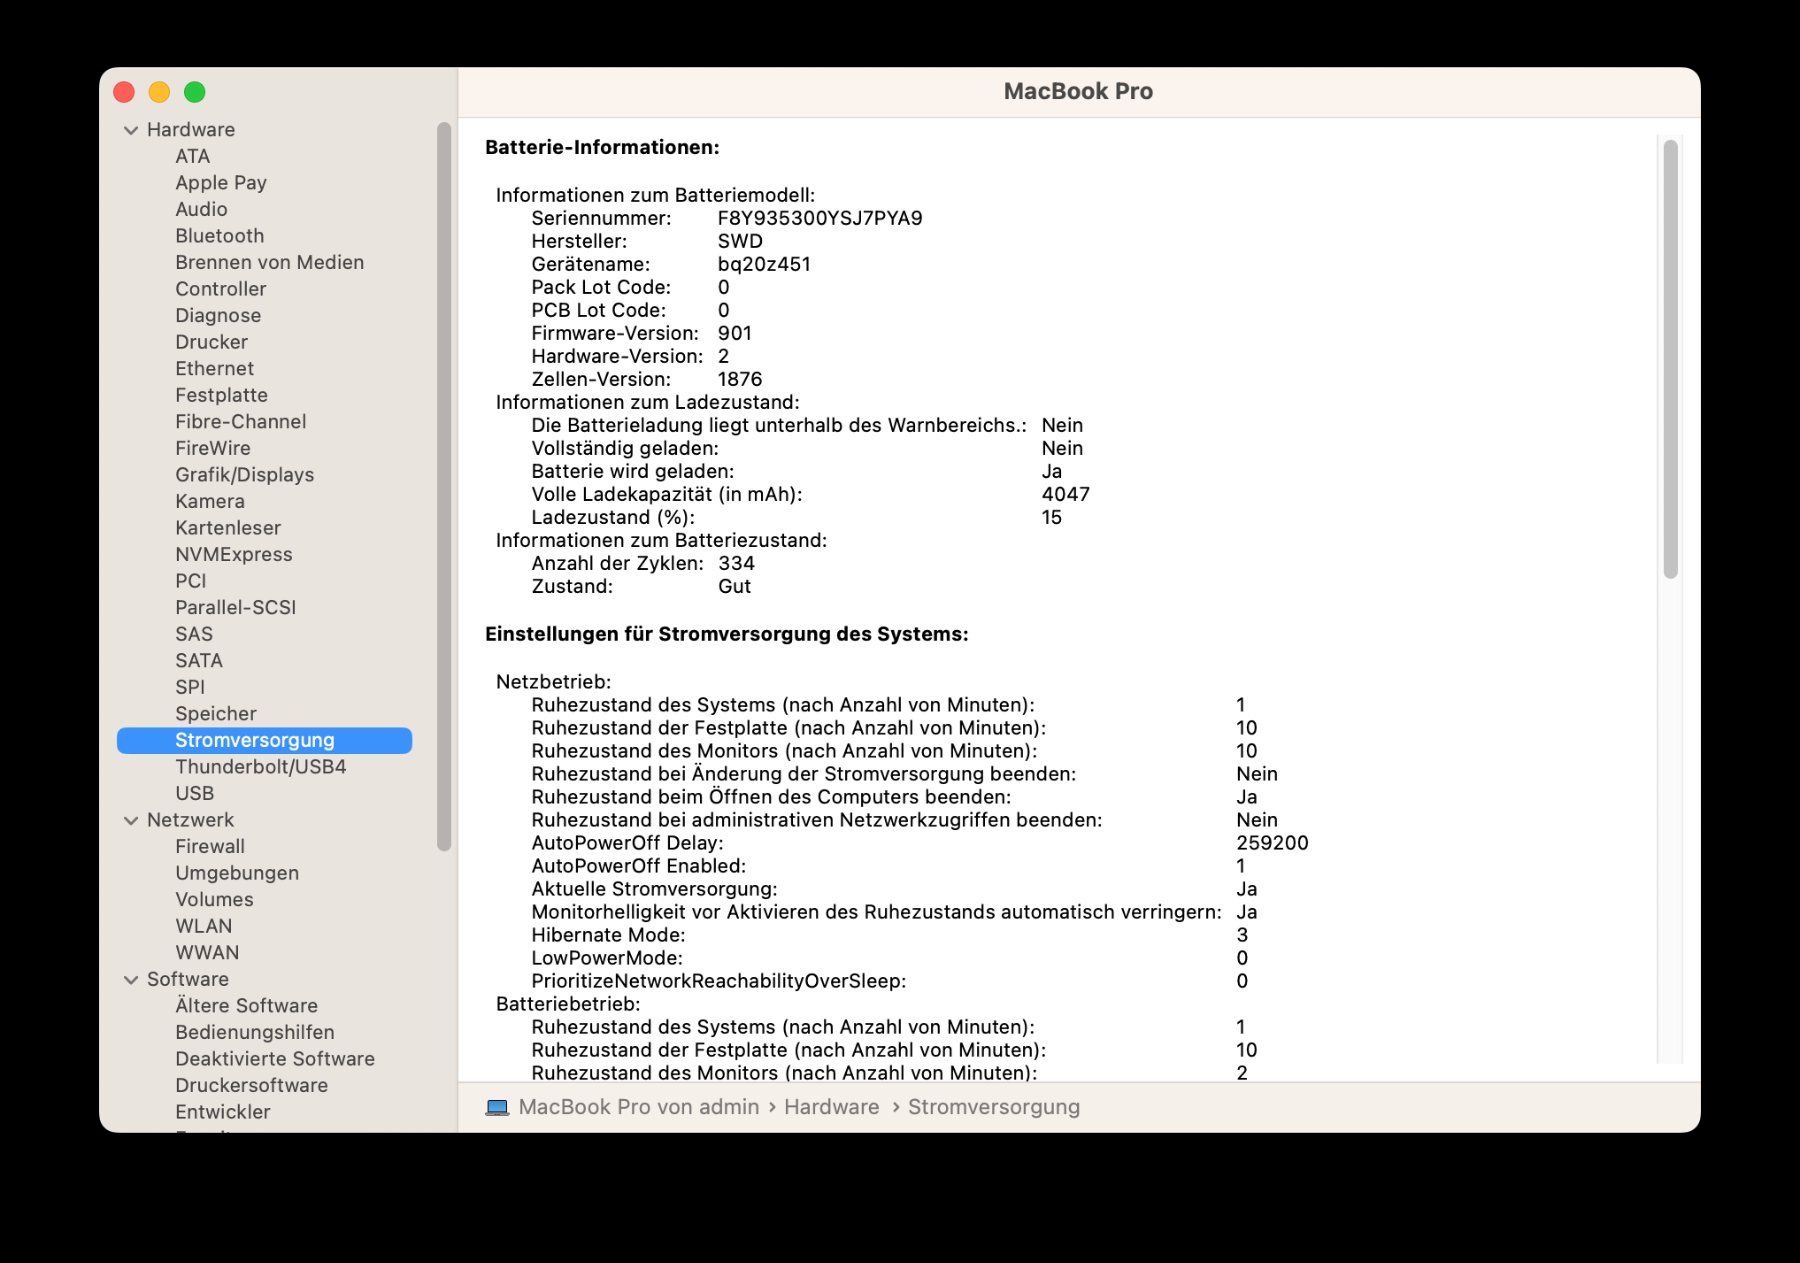1800x1263 pixels.
Task: Select Diagnose in the sidebar
Action: pos(218,315)
